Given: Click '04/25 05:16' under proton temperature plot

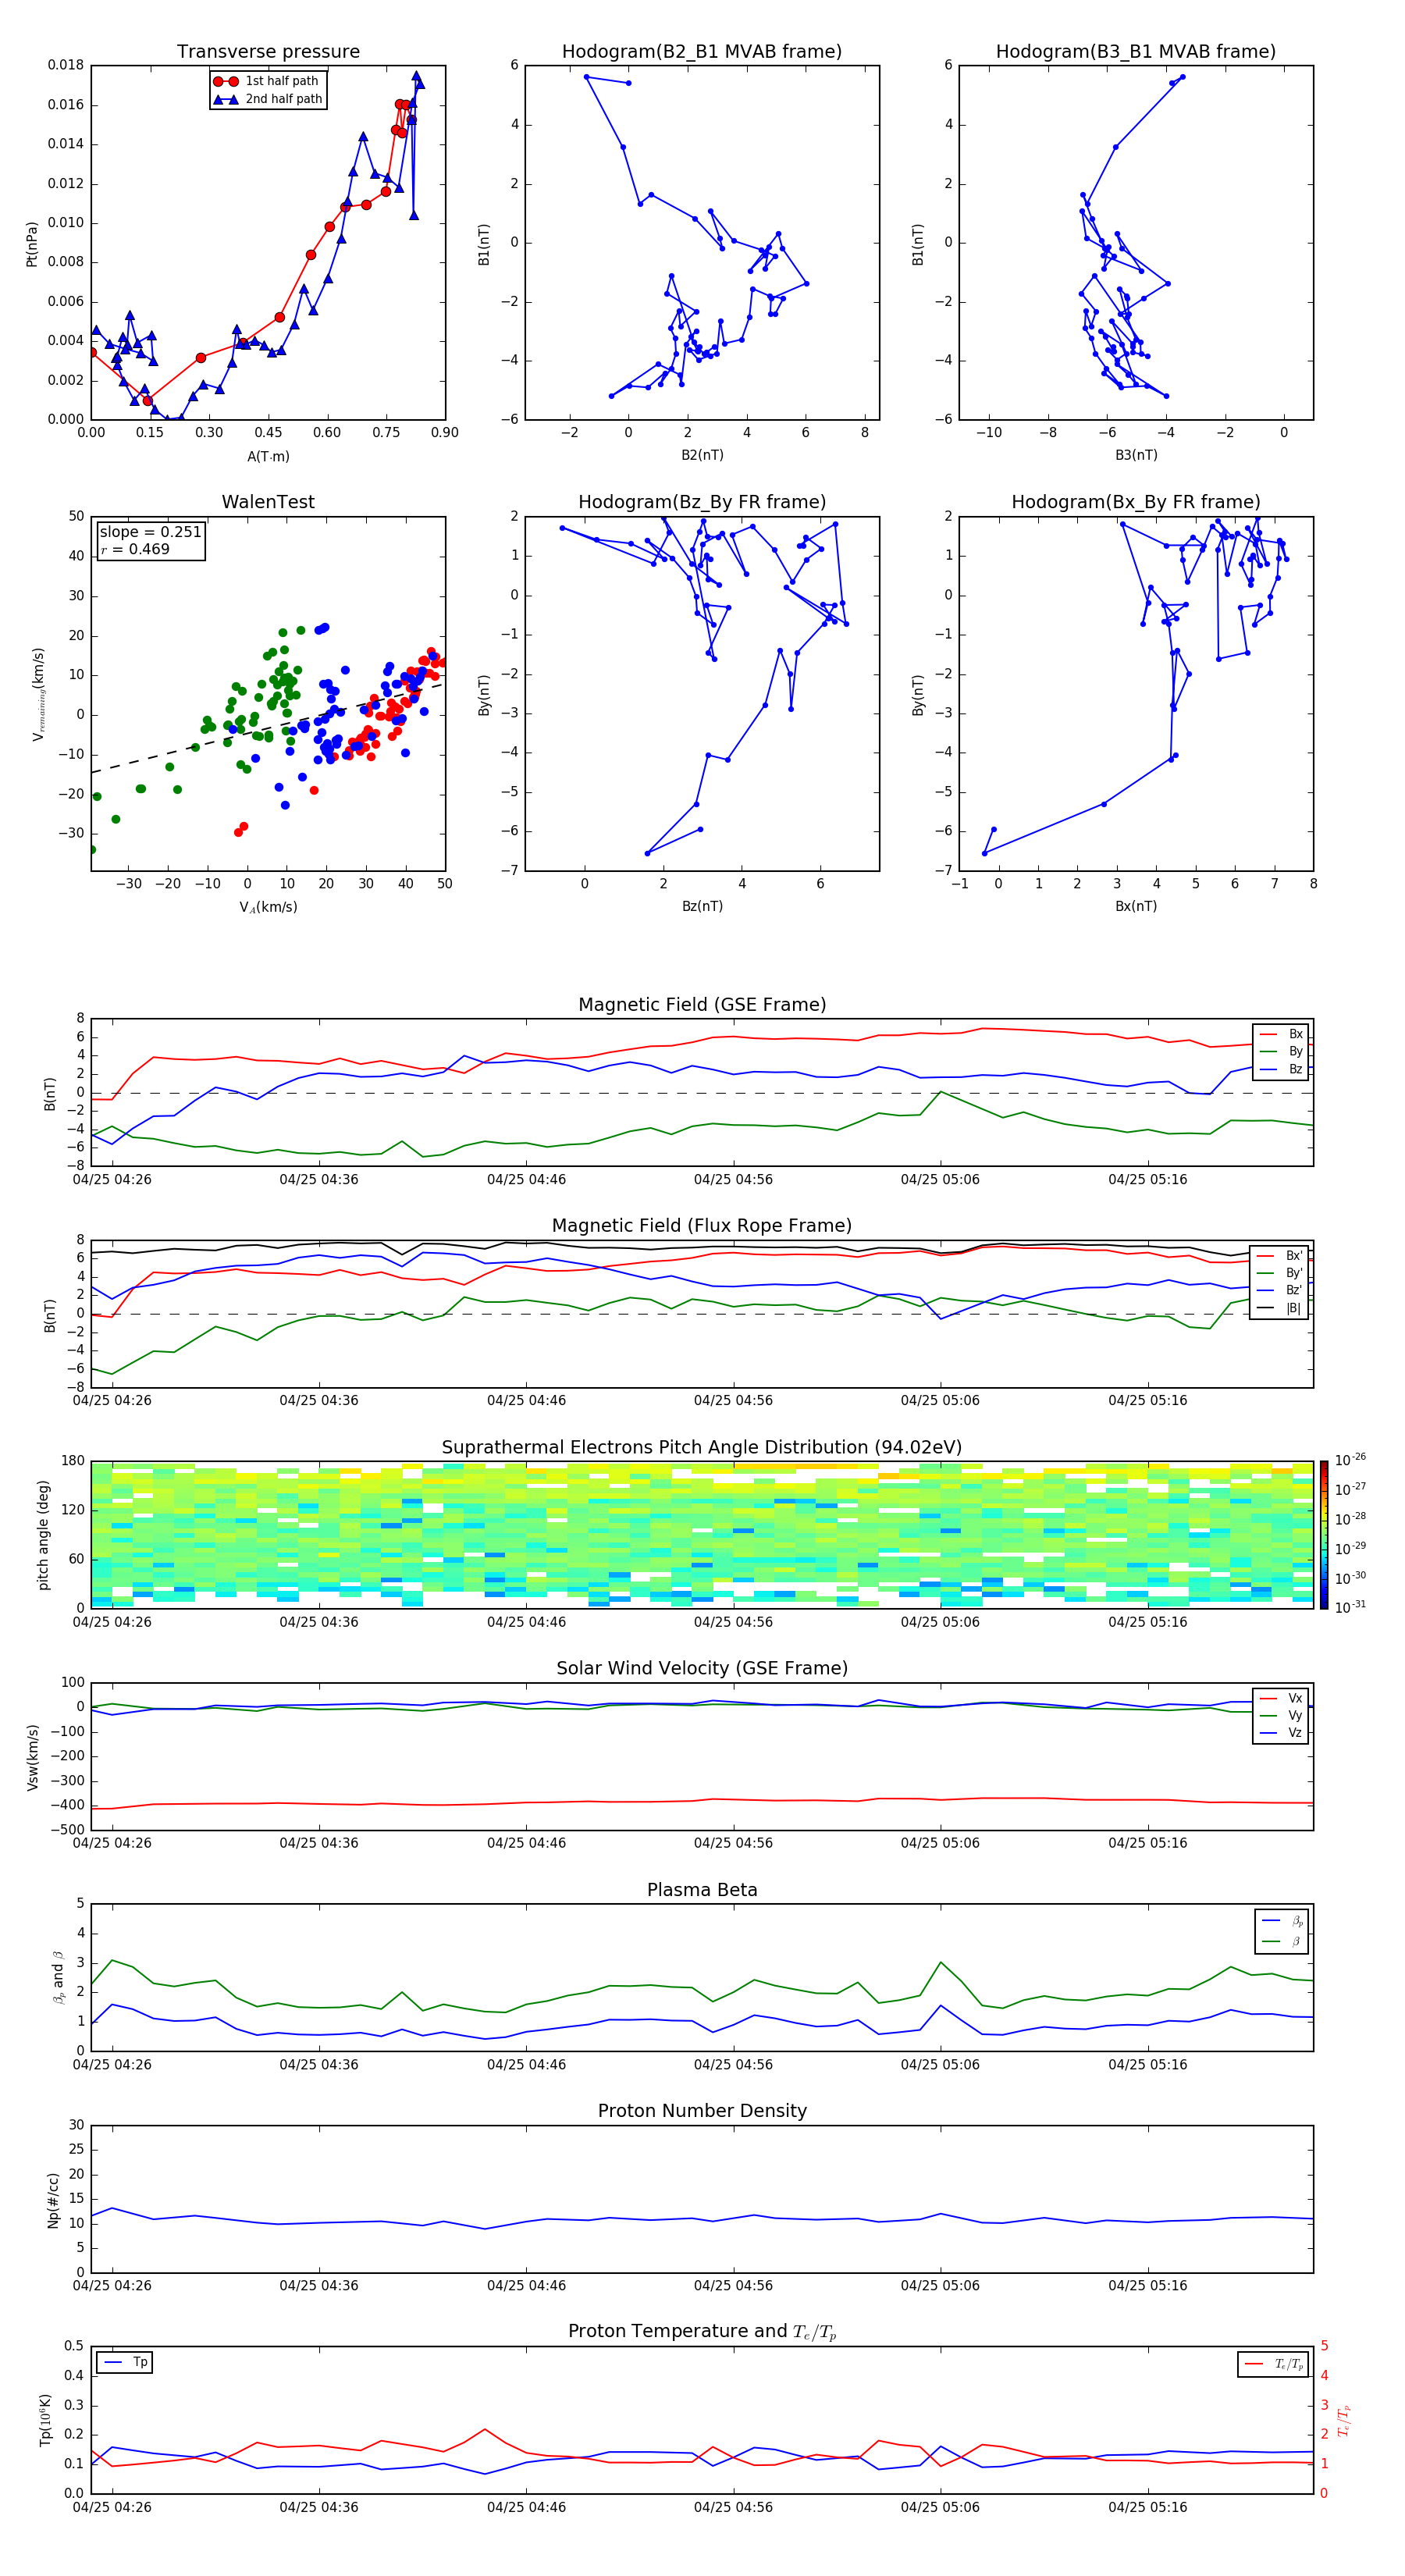Looking at the screenshot, I should [x=1147, y=2507].
